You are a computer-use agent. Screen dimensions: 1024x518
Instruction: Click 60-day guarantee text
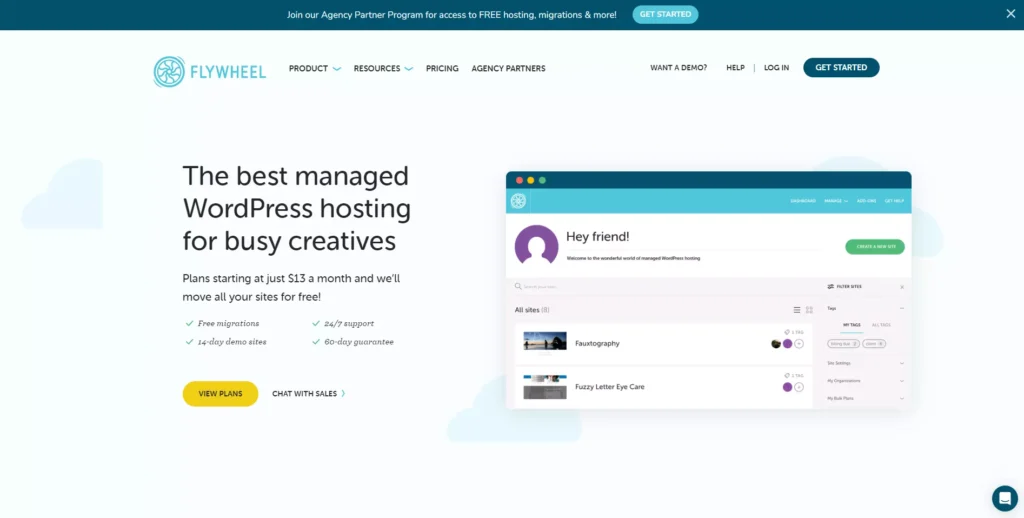tap(359, 342)
